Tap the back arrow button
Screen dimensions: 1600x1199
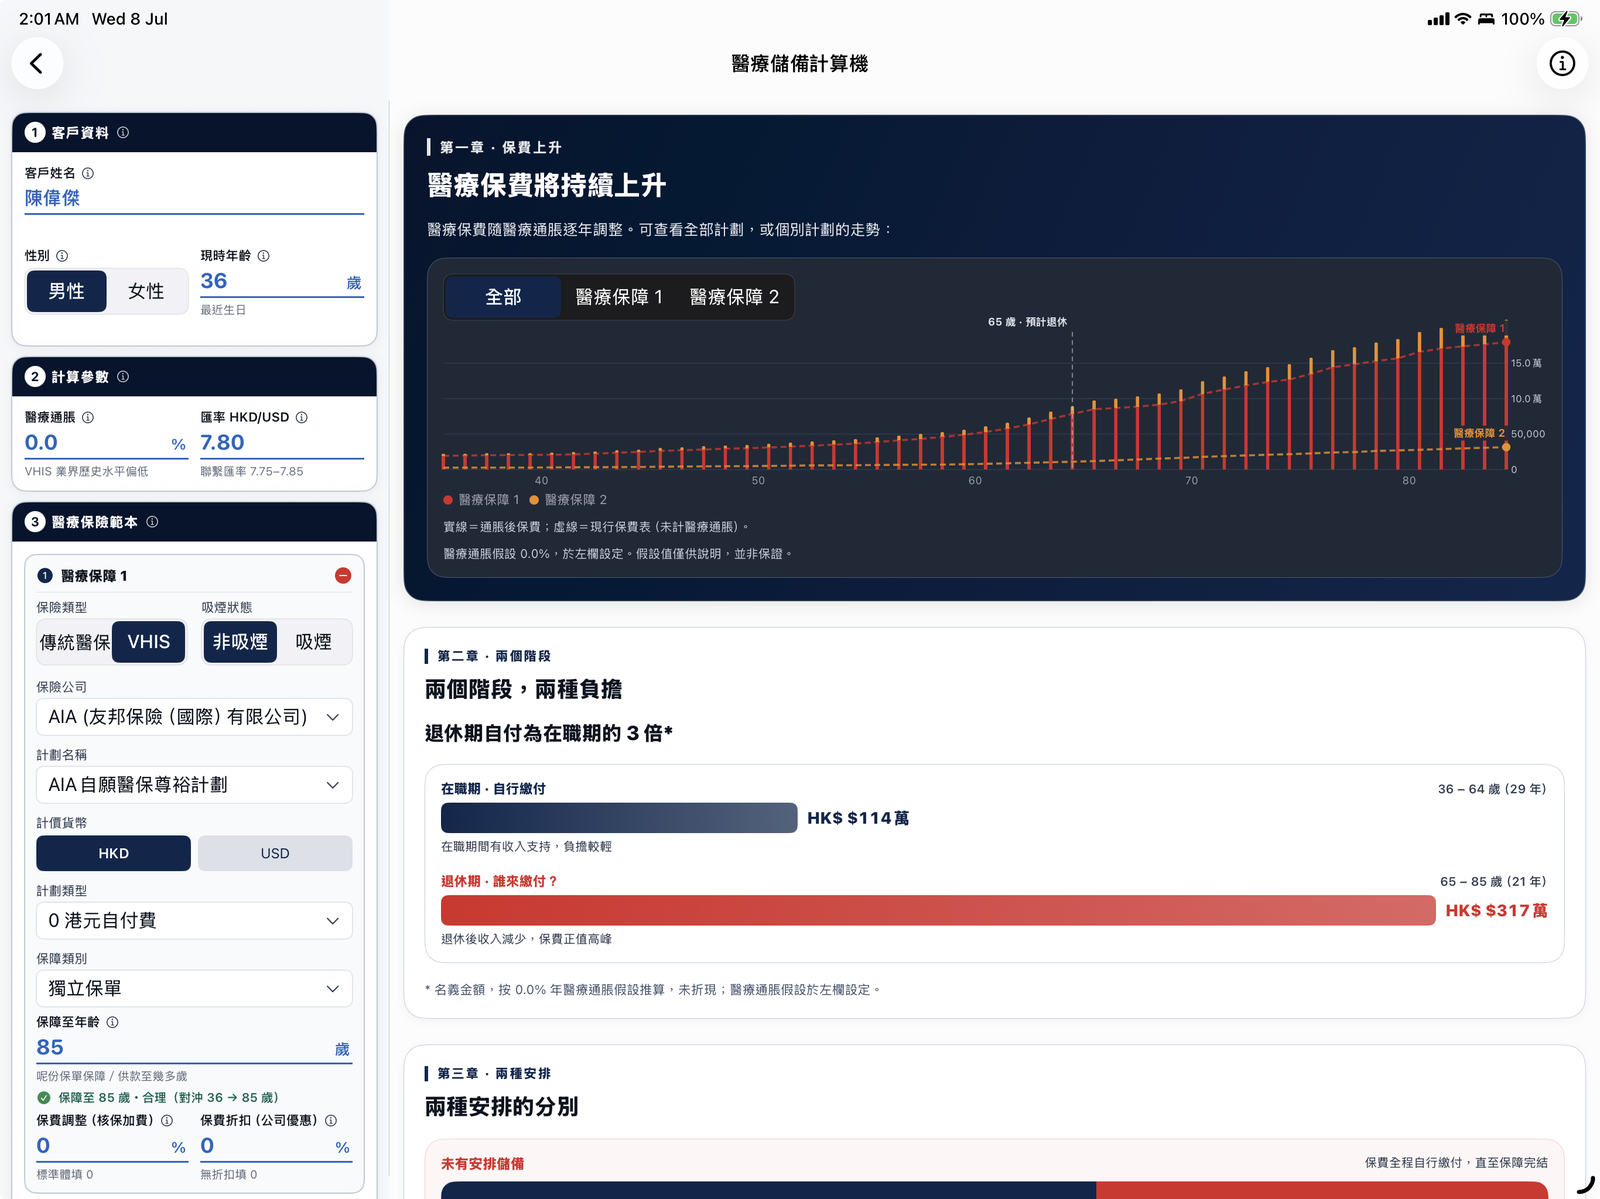click(x=37, y=64)
